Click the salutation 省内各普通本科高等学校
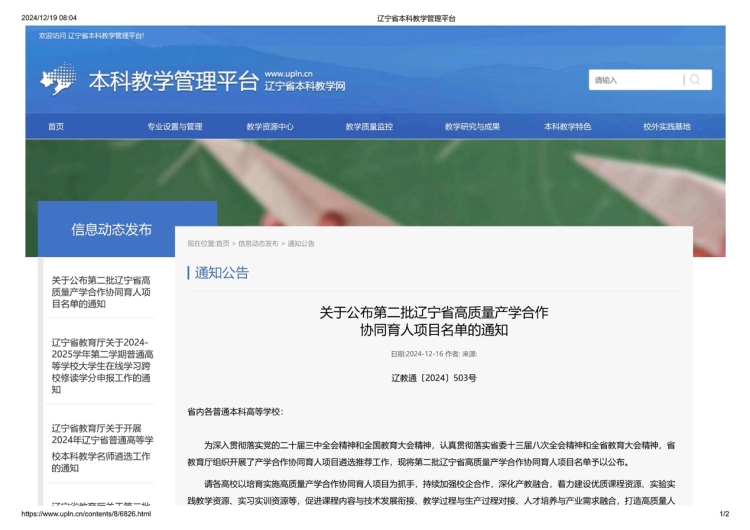This screenshot has width=750, height=530. (235, 412)
